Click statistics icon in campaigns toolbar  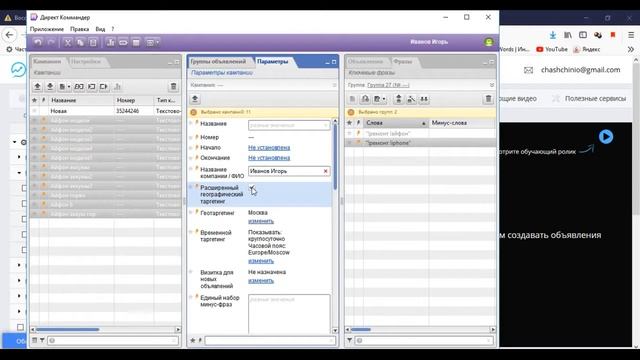(117, 87)
